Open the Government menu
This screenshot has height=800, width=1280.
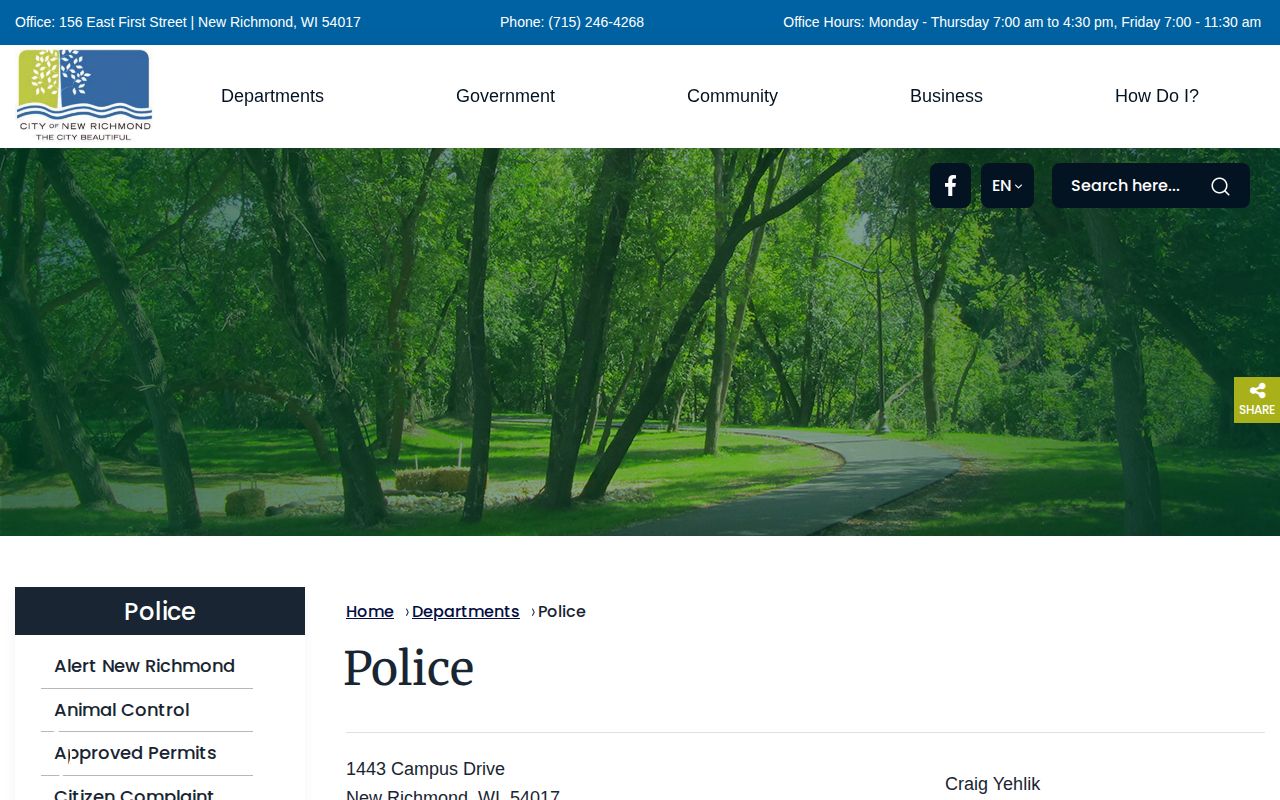tap(505, 96)
